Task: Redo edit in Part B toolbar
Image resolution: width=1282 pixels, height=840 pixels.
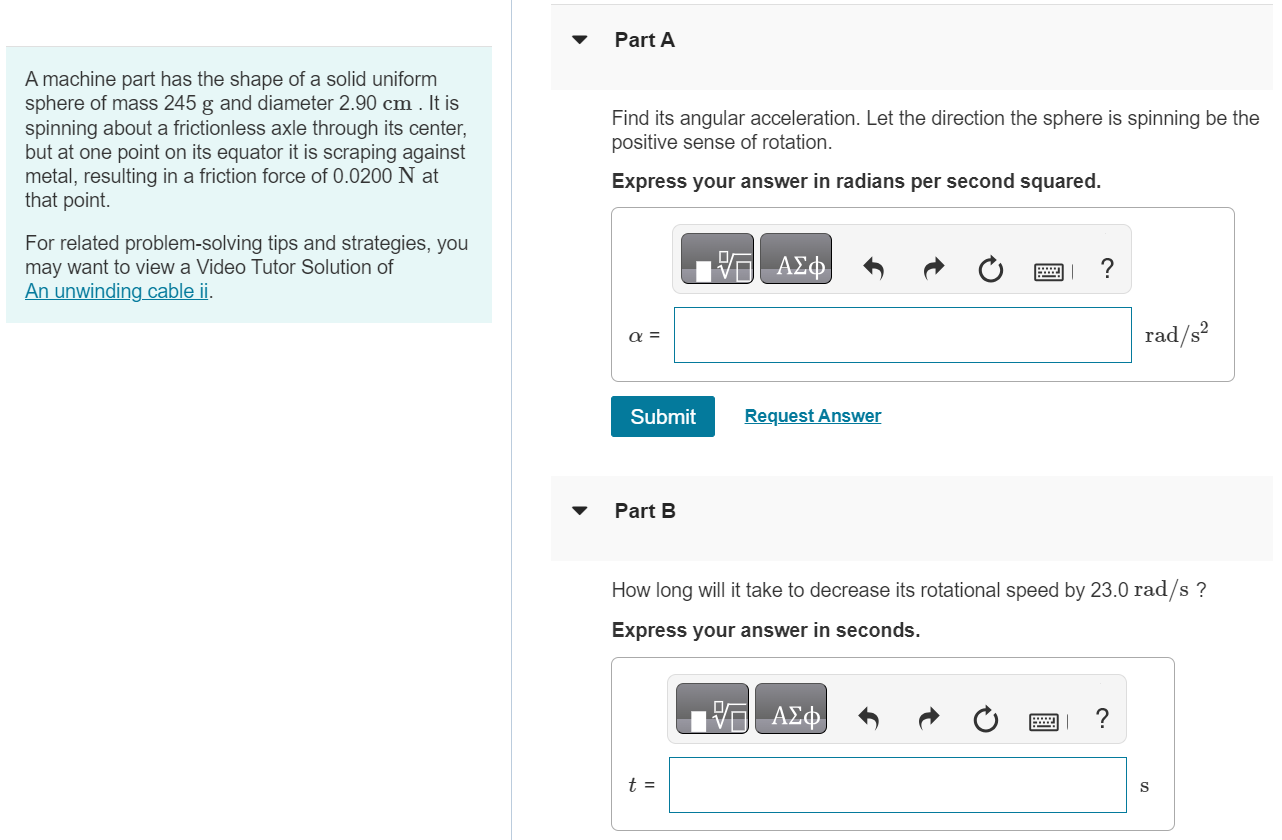Action: (x=928, y=718)
